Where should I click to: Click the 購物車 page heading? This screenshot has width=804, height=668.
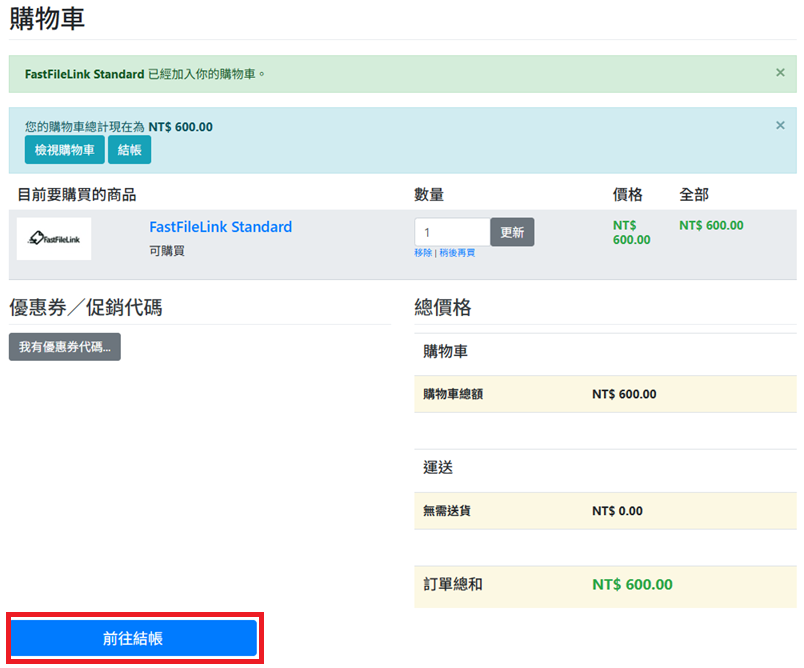(47, 19)
